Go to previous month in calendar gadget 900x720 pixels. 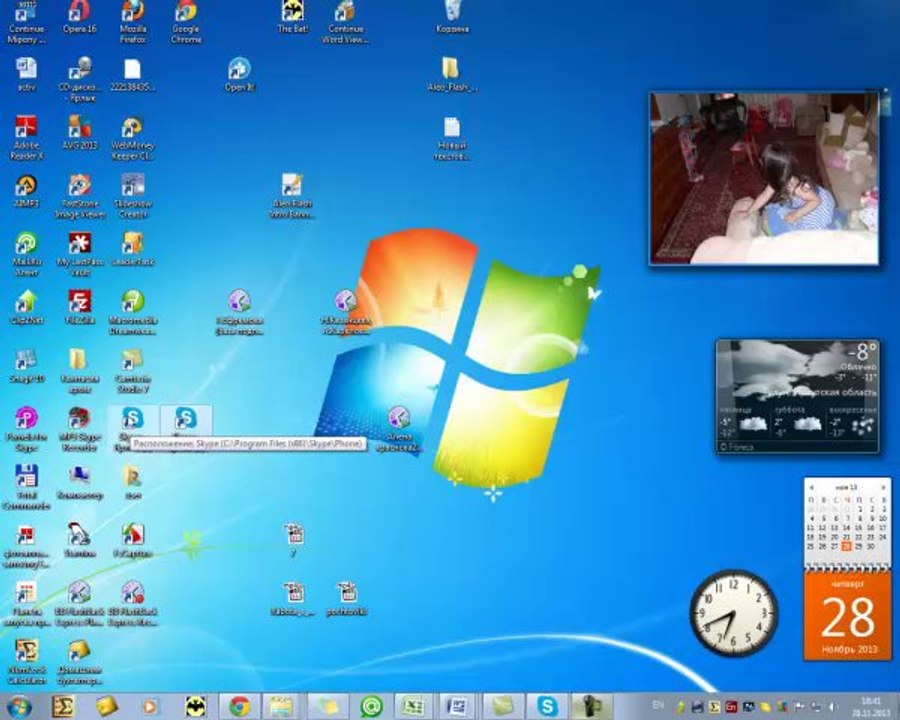(812, 487)
